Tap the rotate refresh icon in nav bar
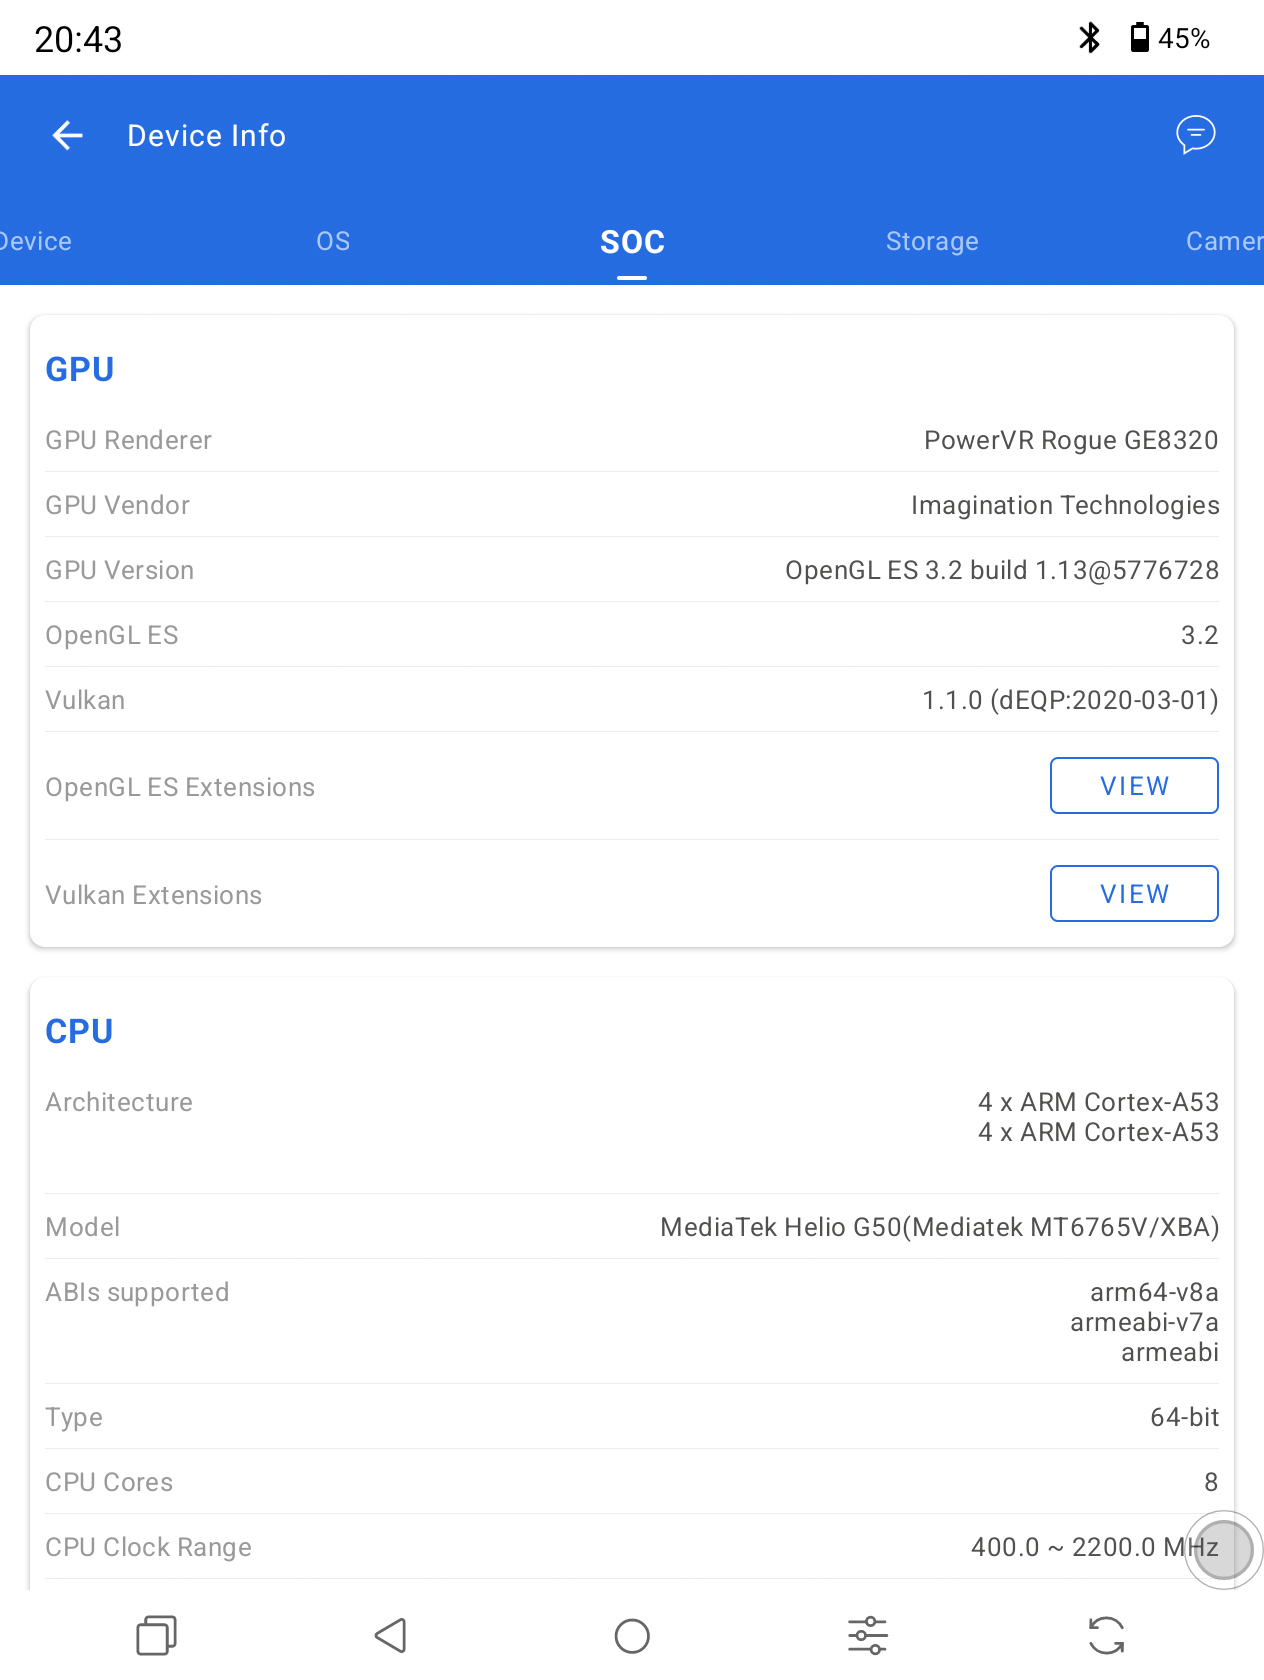The height and width of the screenshot is (1680, 1264). point(1107,1636)
